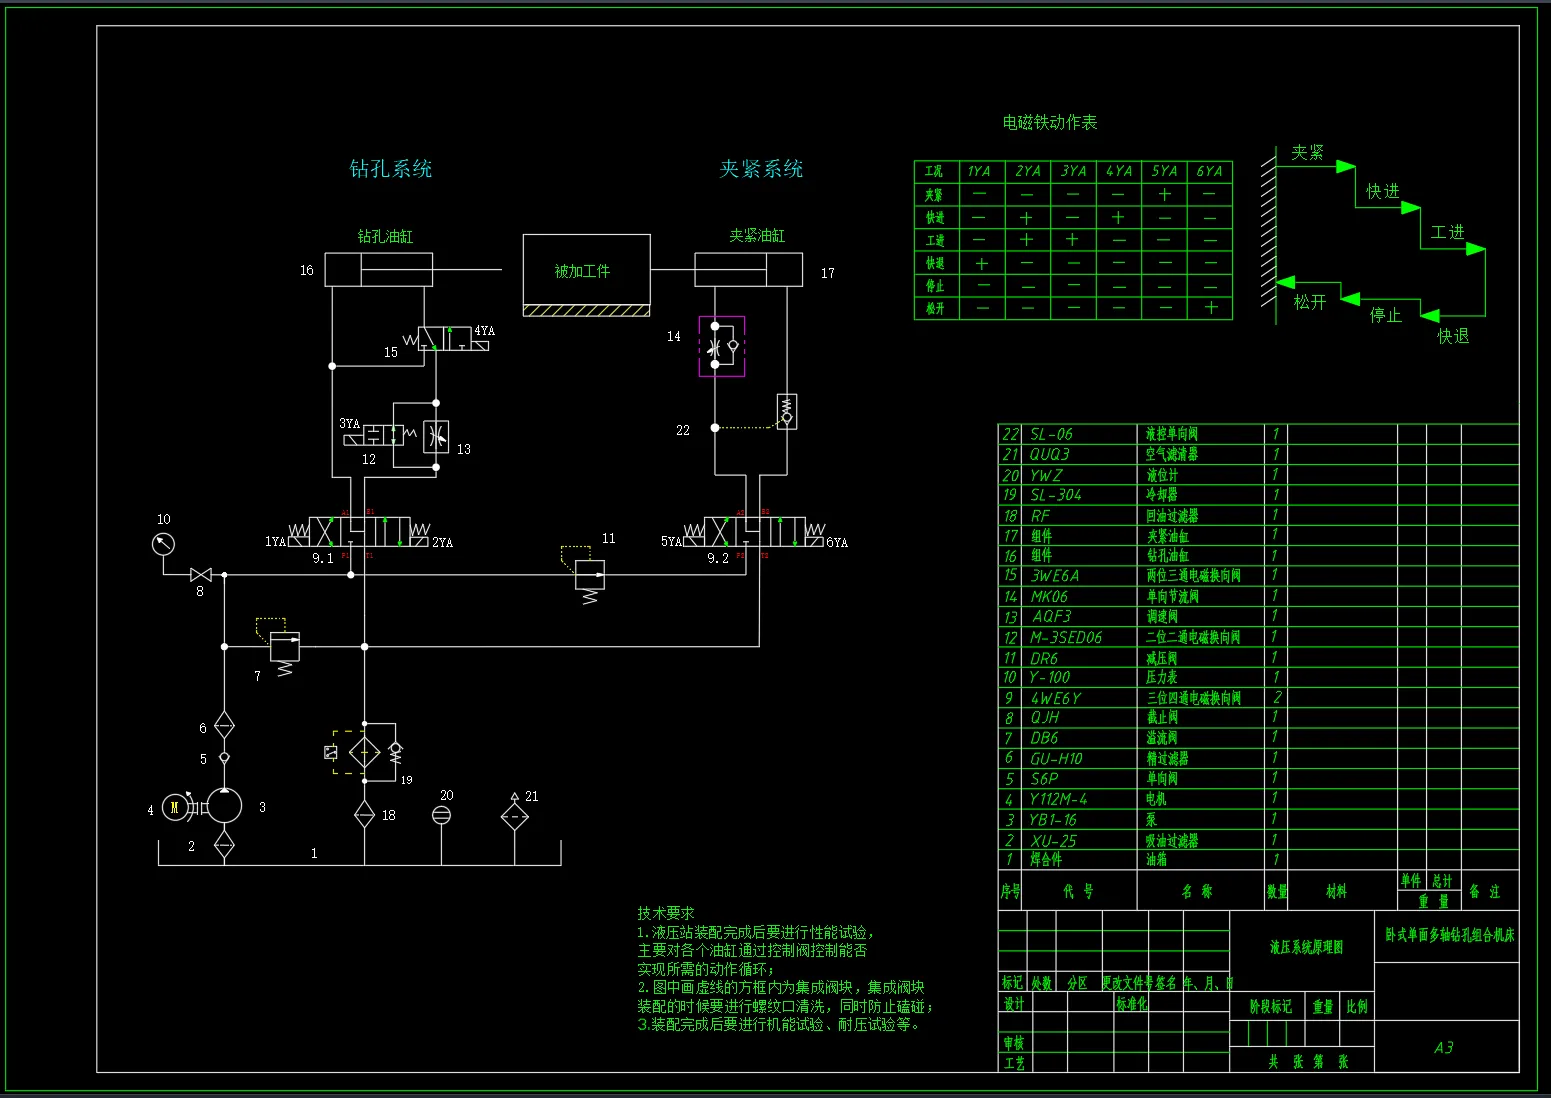Click the XU-25 code in the parts list
Image resolution: width=1551 pixels, height=1098 pixels.
[1053, 841]
